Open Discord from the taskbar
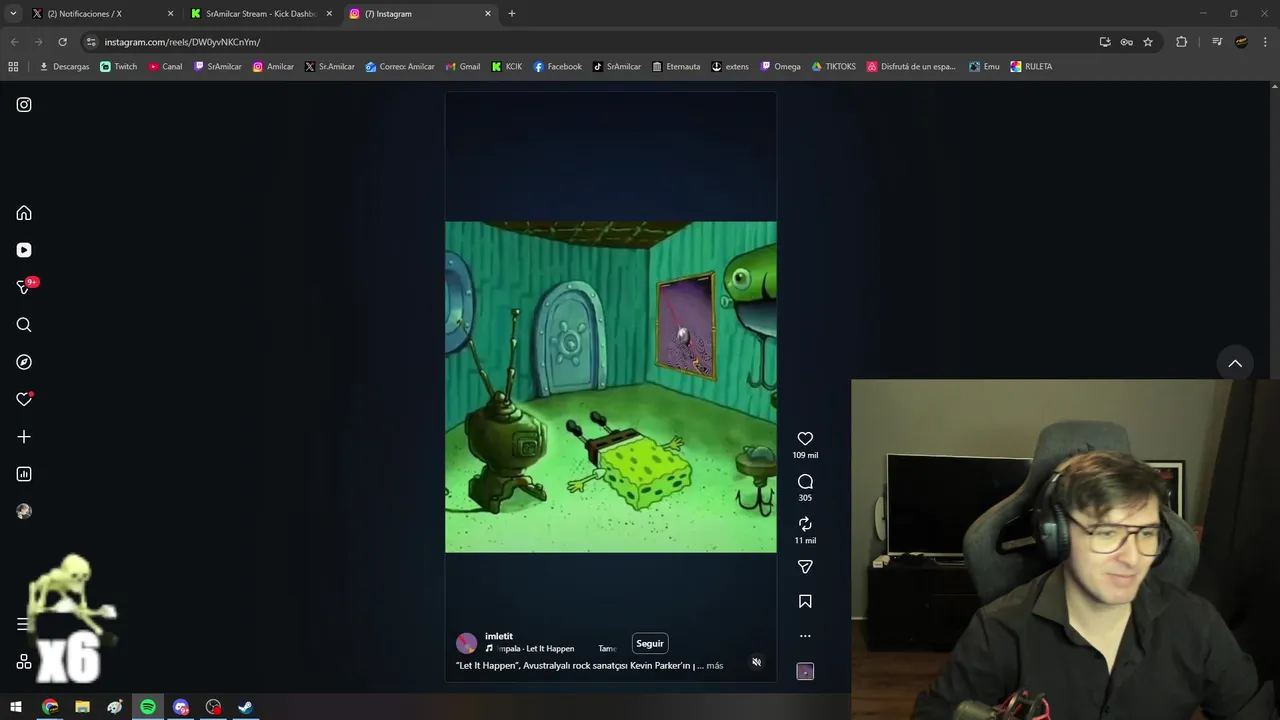The image size is (1280, 720). tap(181, 707)
